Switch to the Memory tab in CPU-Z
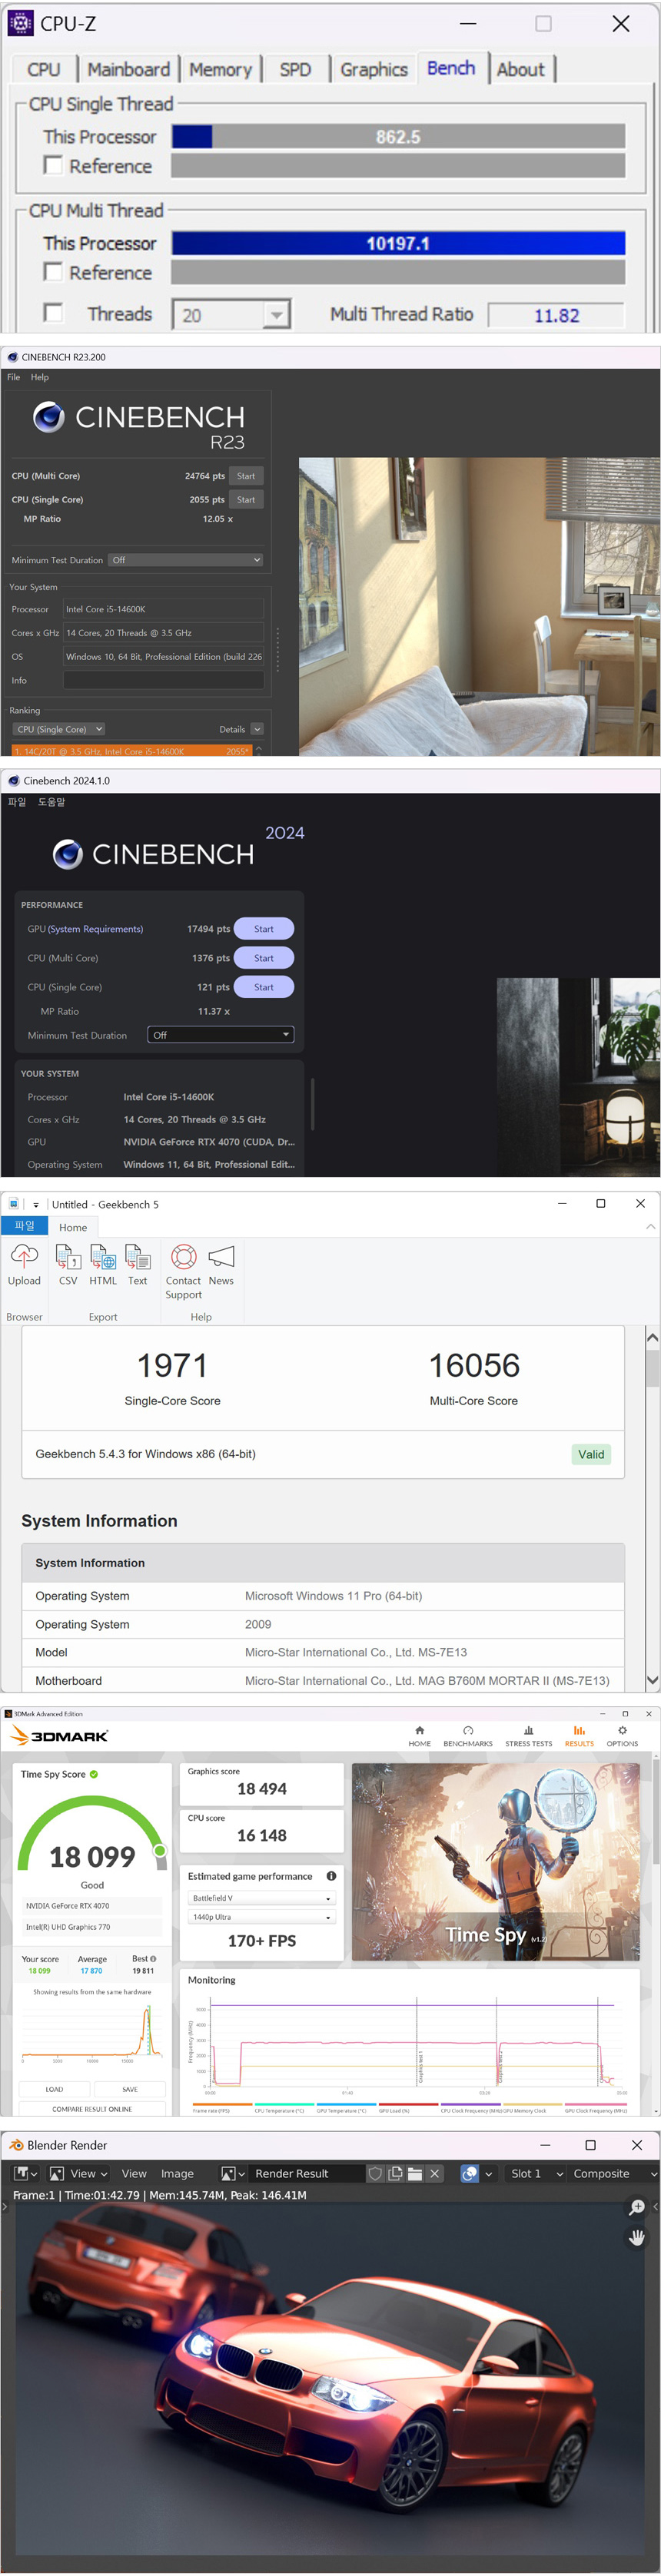661x2576 pixels. 220,69
